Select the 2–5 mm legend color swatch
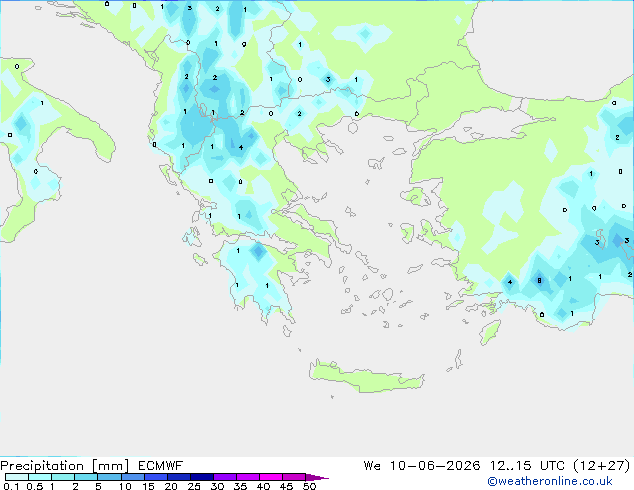The width and height of the screenshot is (634, 490). pos(86,477)
